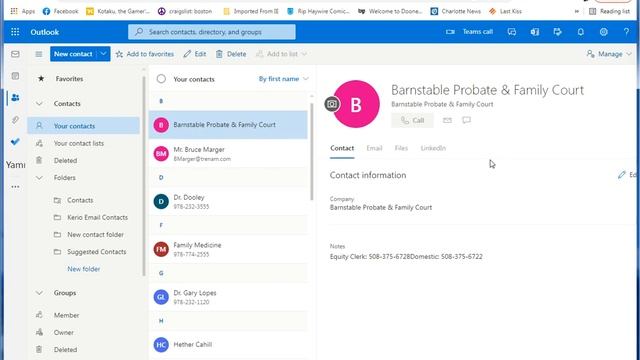Open the Files paperclip module icon

[15, 120]
